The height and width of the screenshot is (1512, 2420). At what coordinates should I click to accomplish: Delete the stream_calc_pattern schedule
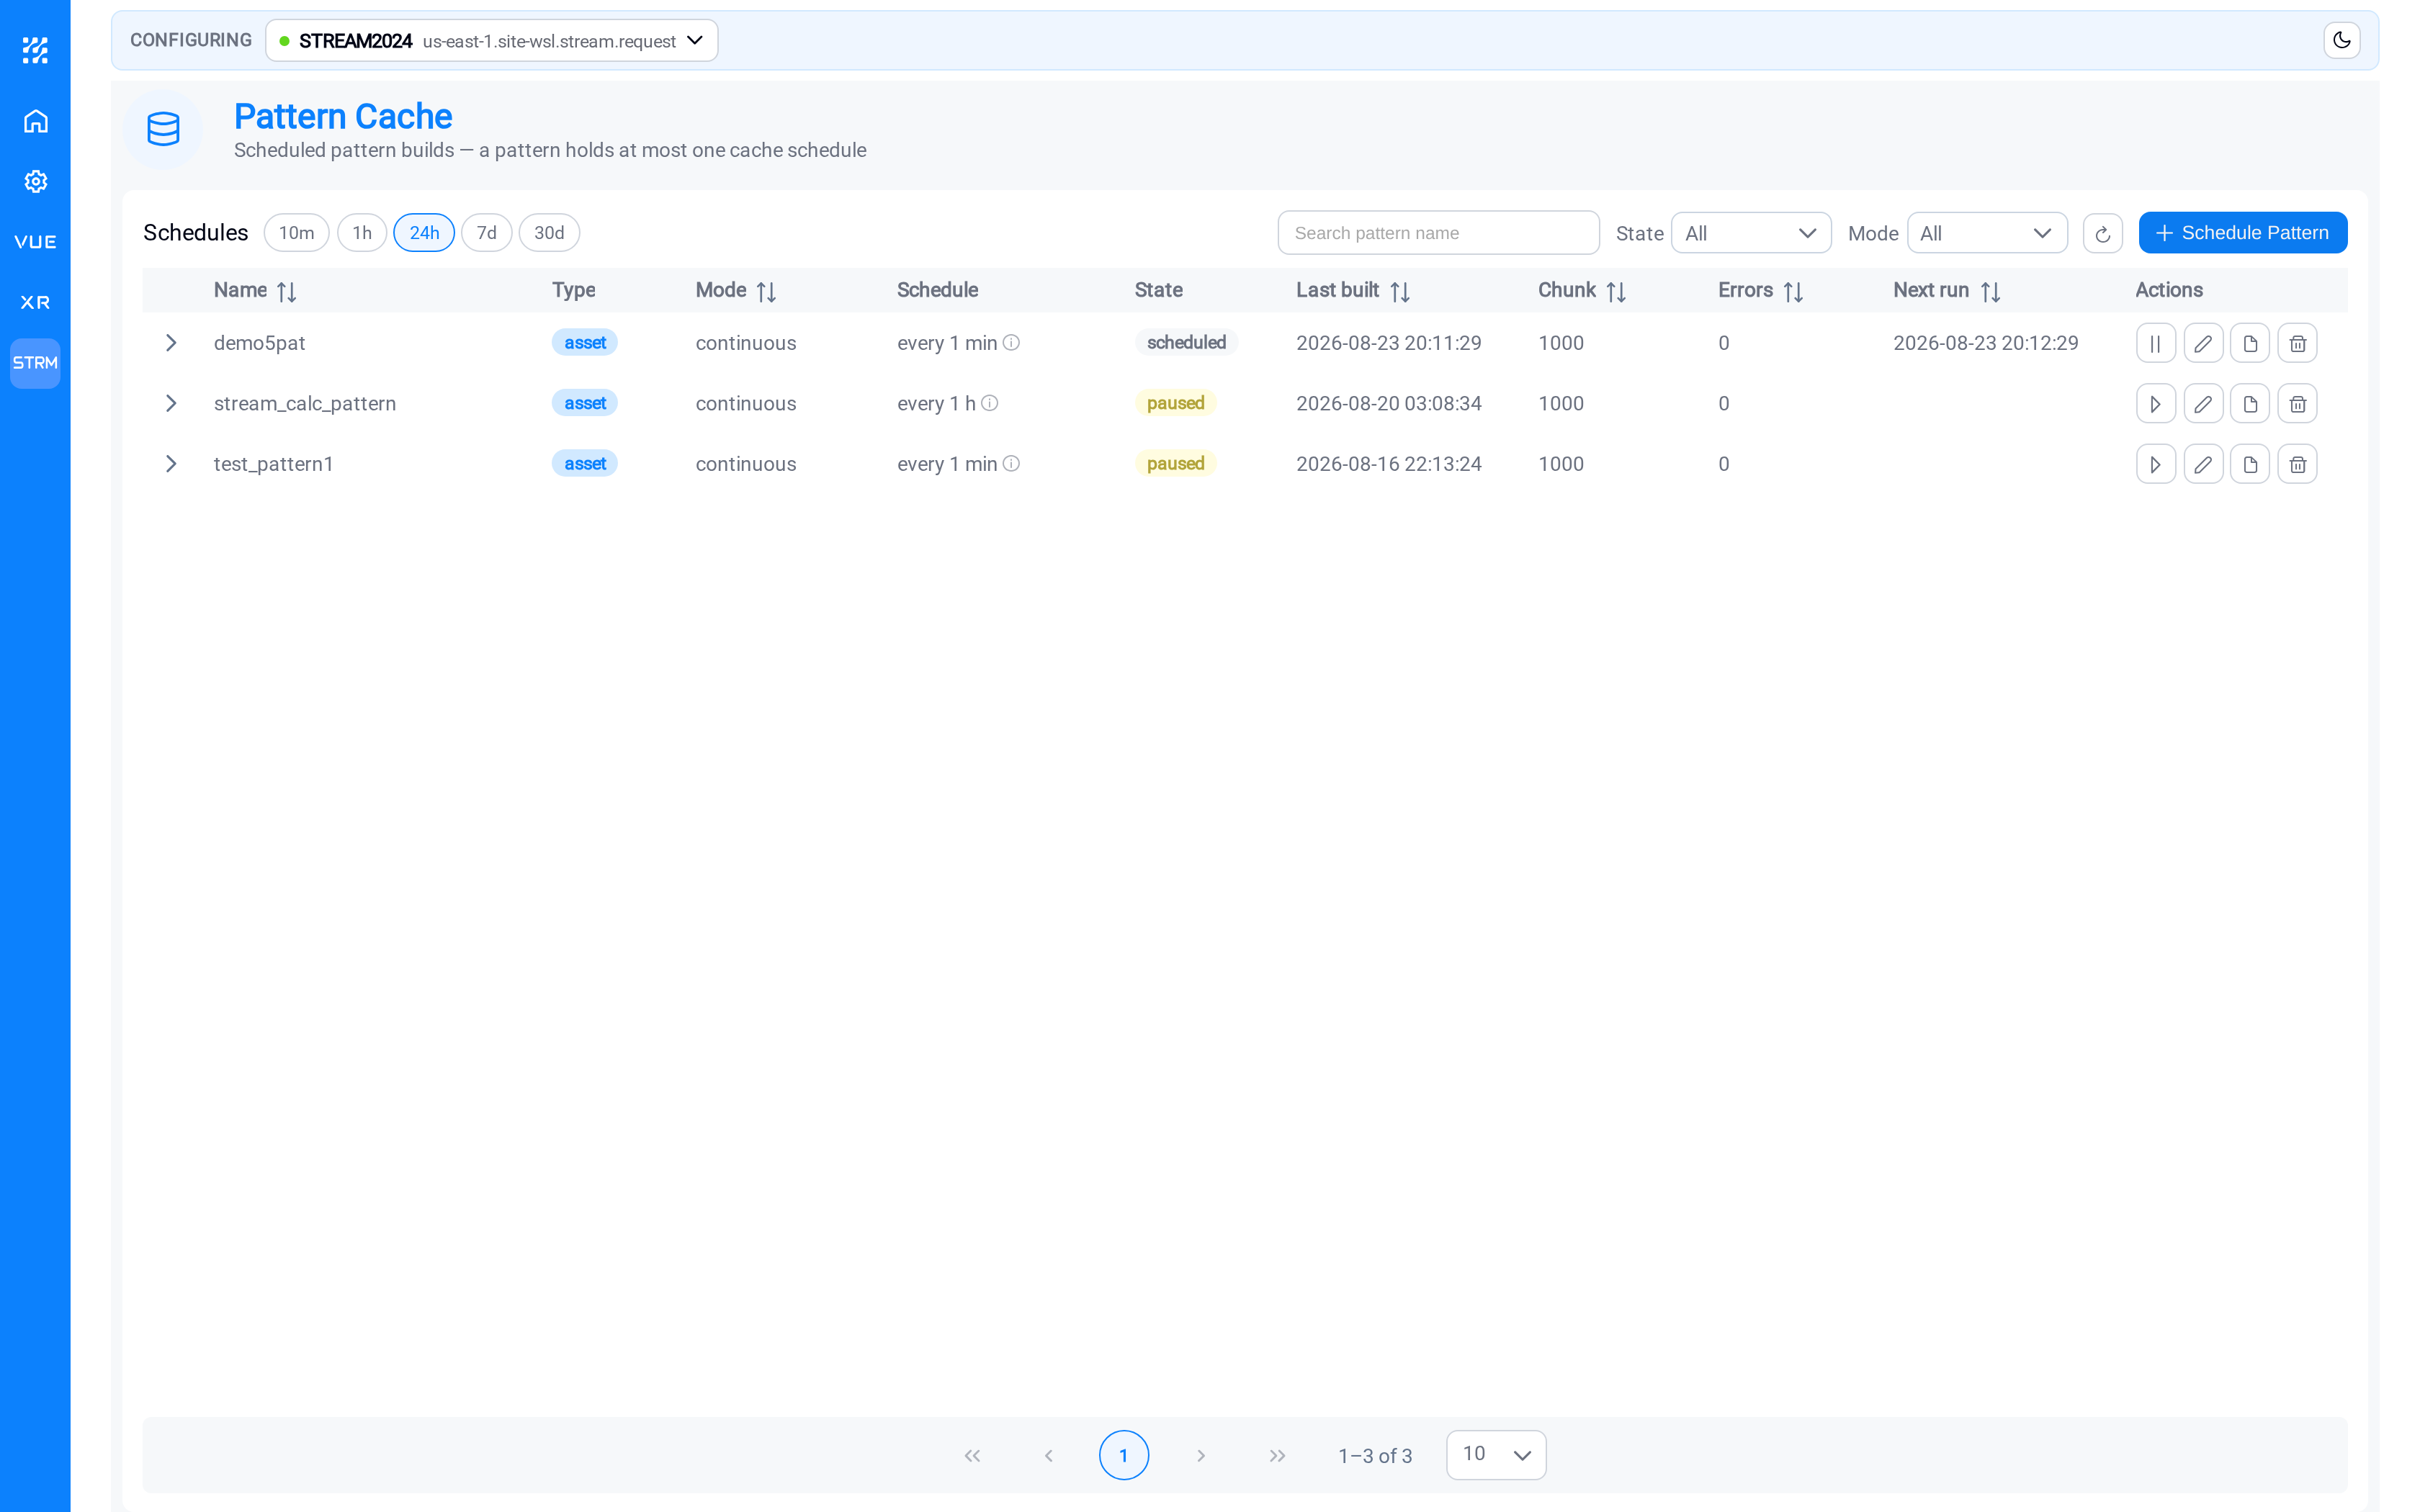(x=2297, y=404)
